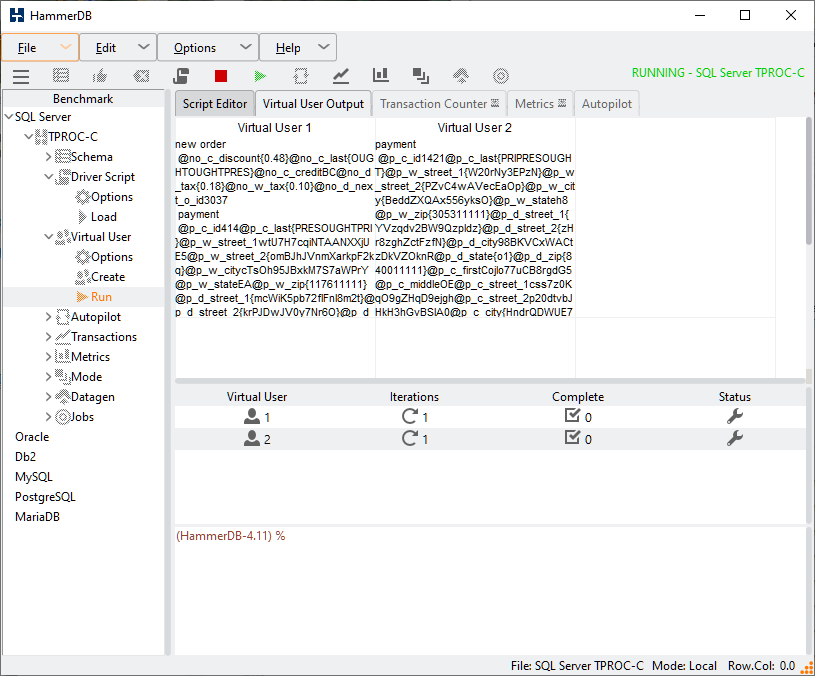Expand the Transactions tree node
The width and height of the screenshot is (815, 676).
(x=48, y=337)
